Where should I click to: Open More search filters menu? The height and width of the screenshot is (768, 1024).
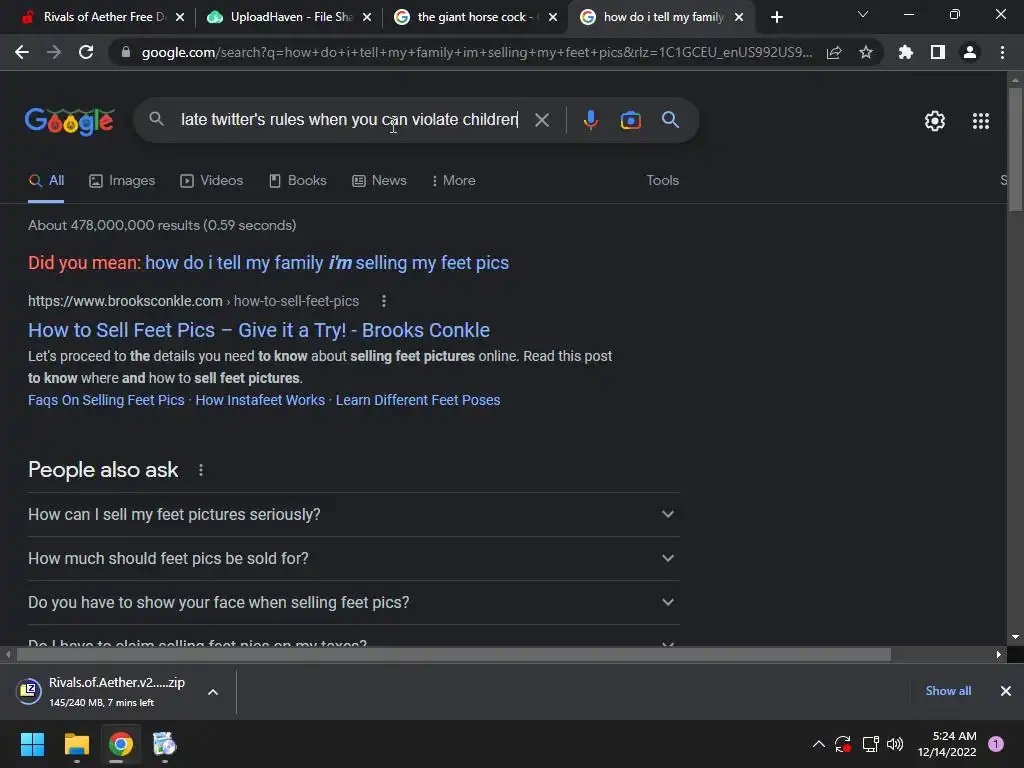(453, 180)
